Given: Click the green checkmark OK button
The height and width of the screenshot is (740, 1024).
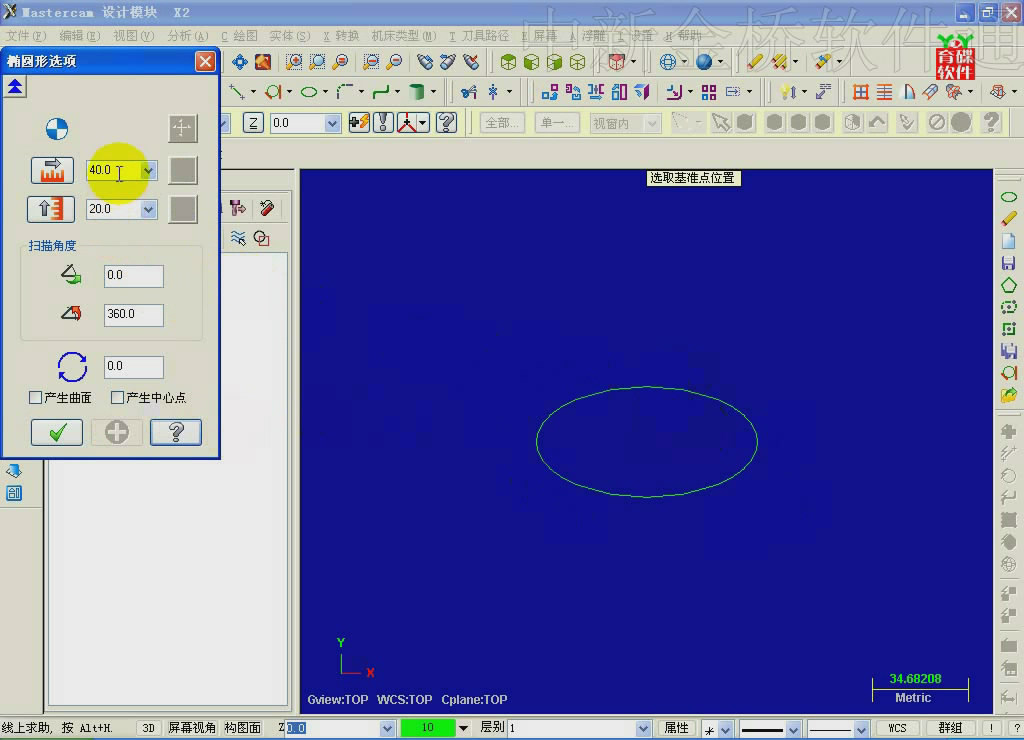Looking at the screenshot, I should (57, 432).
